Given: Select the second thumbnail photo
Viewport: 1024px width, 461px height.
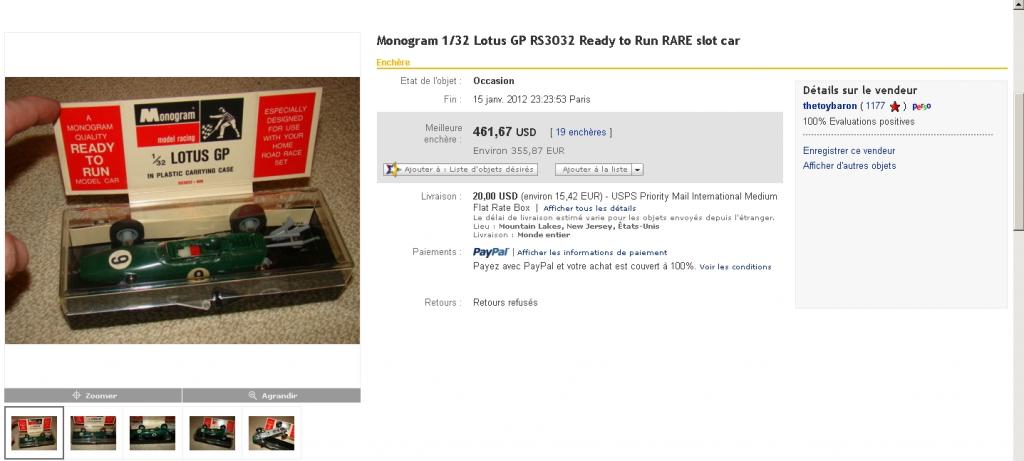Looking at the screenshot, I should pos(93,433).
